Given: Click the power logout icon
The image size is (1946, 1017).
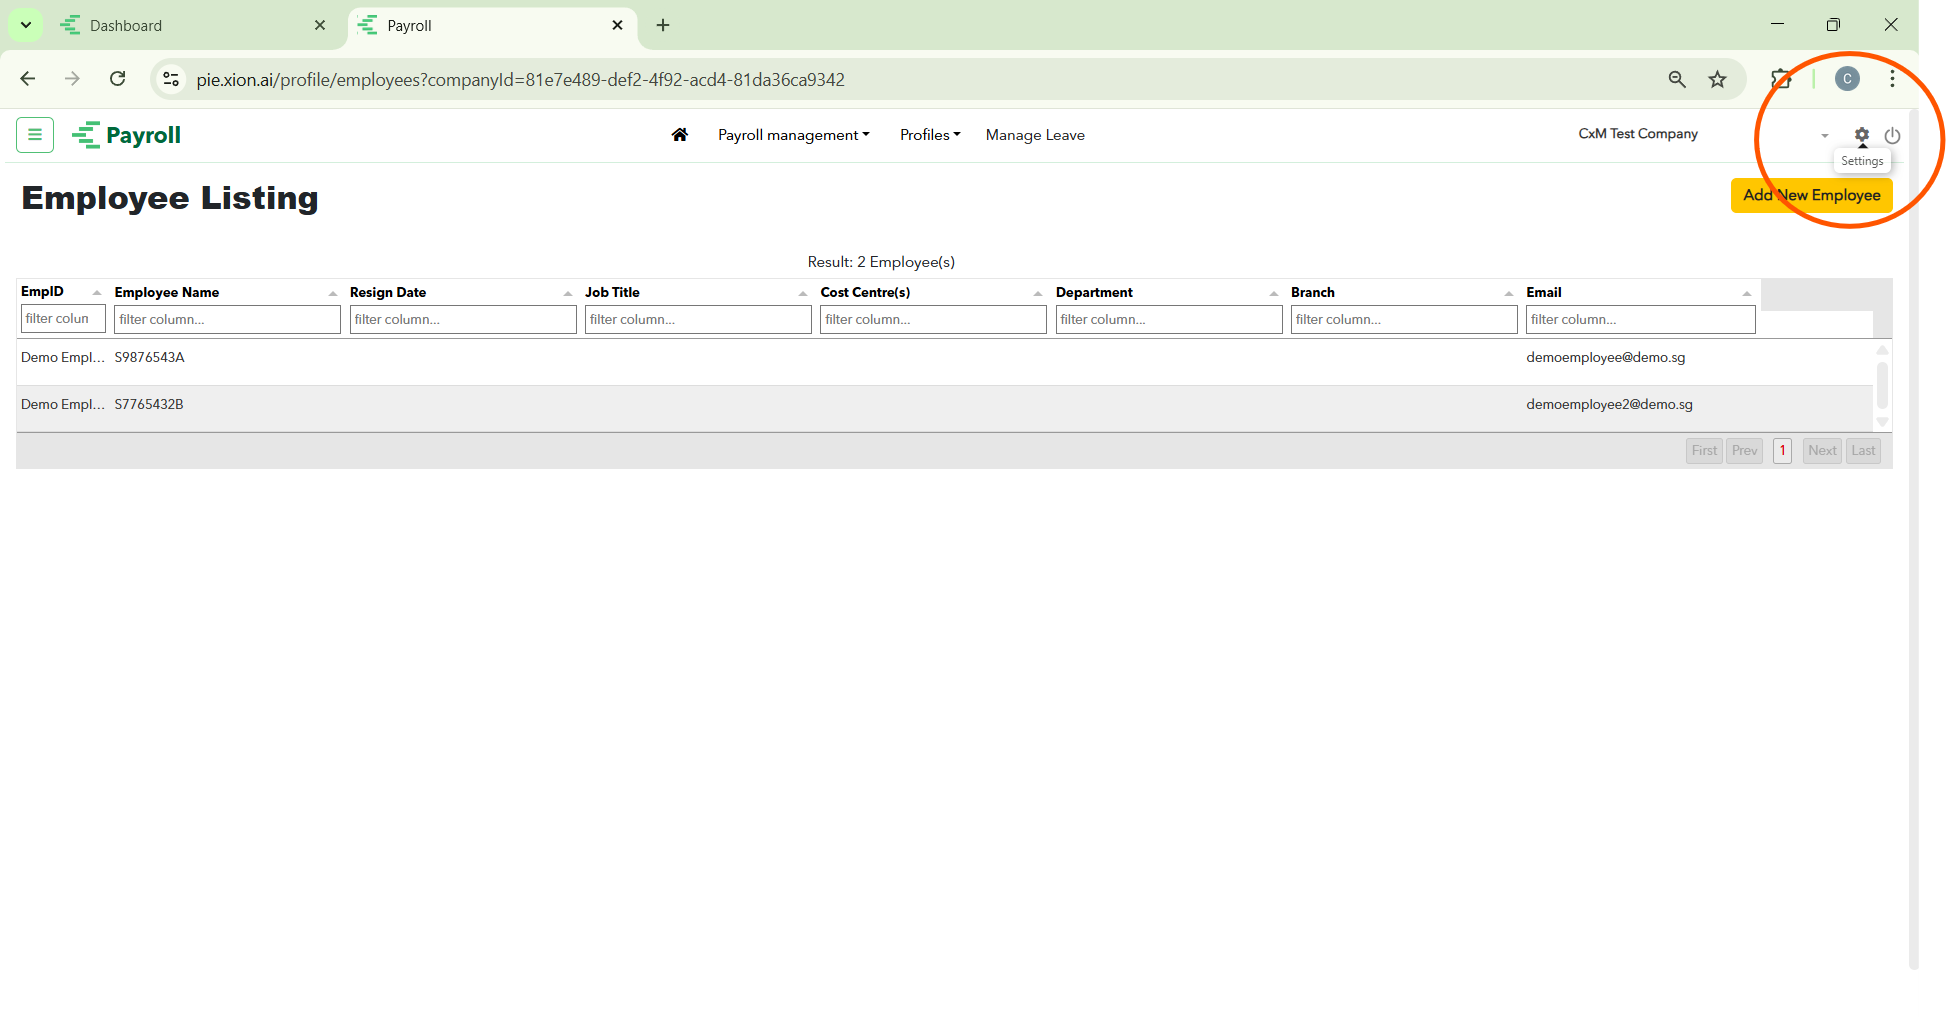Looking at the screenshot, I should 1892,135.
